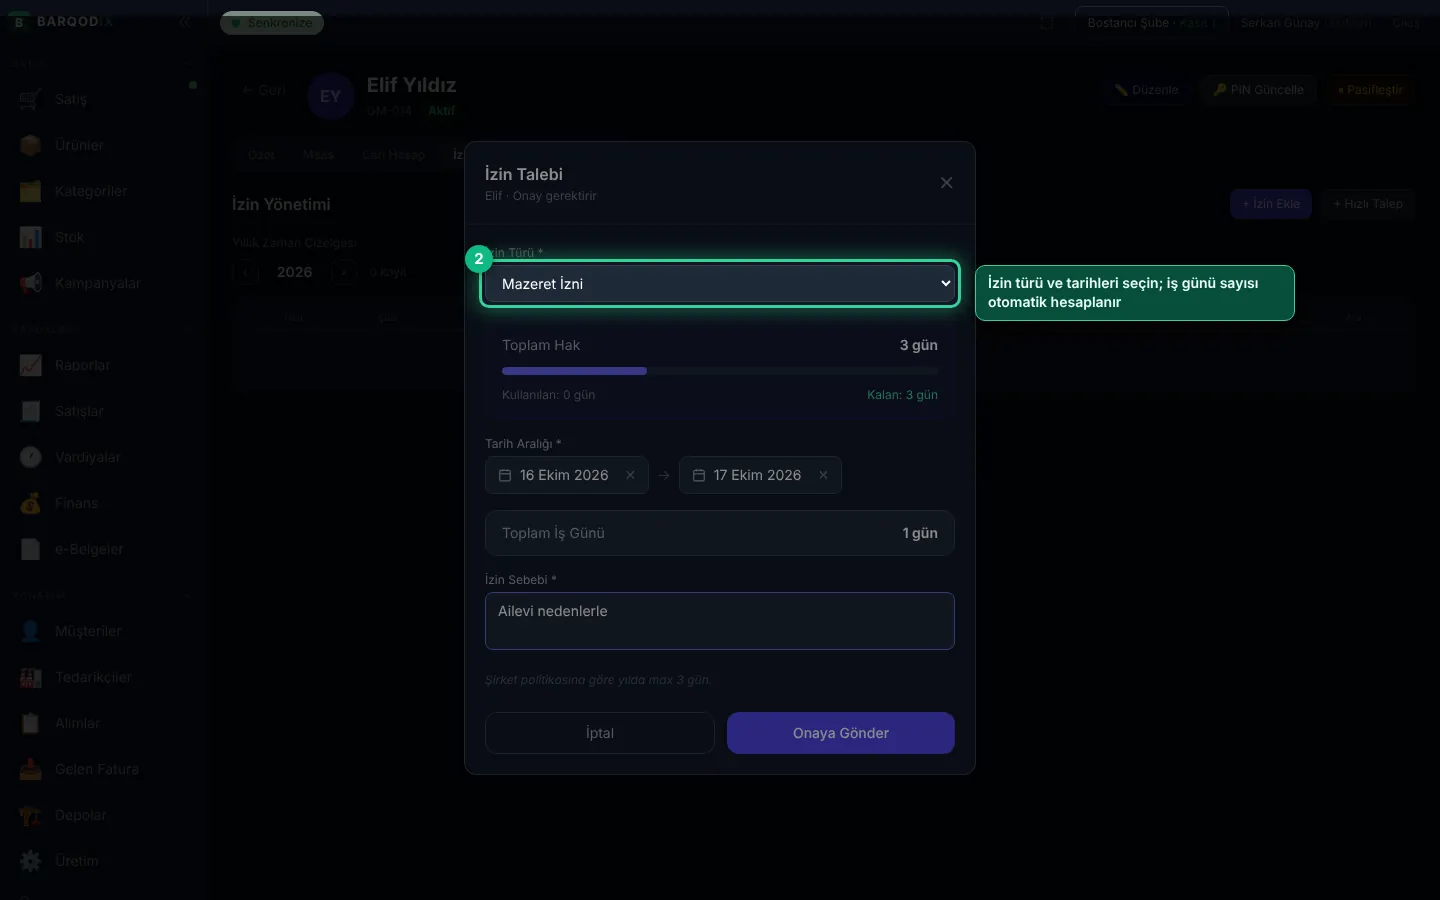Open Satışlar in the sidebar
Viewport: 1440px width, 900px height.
pyautogui.click(x=79, y=411)
